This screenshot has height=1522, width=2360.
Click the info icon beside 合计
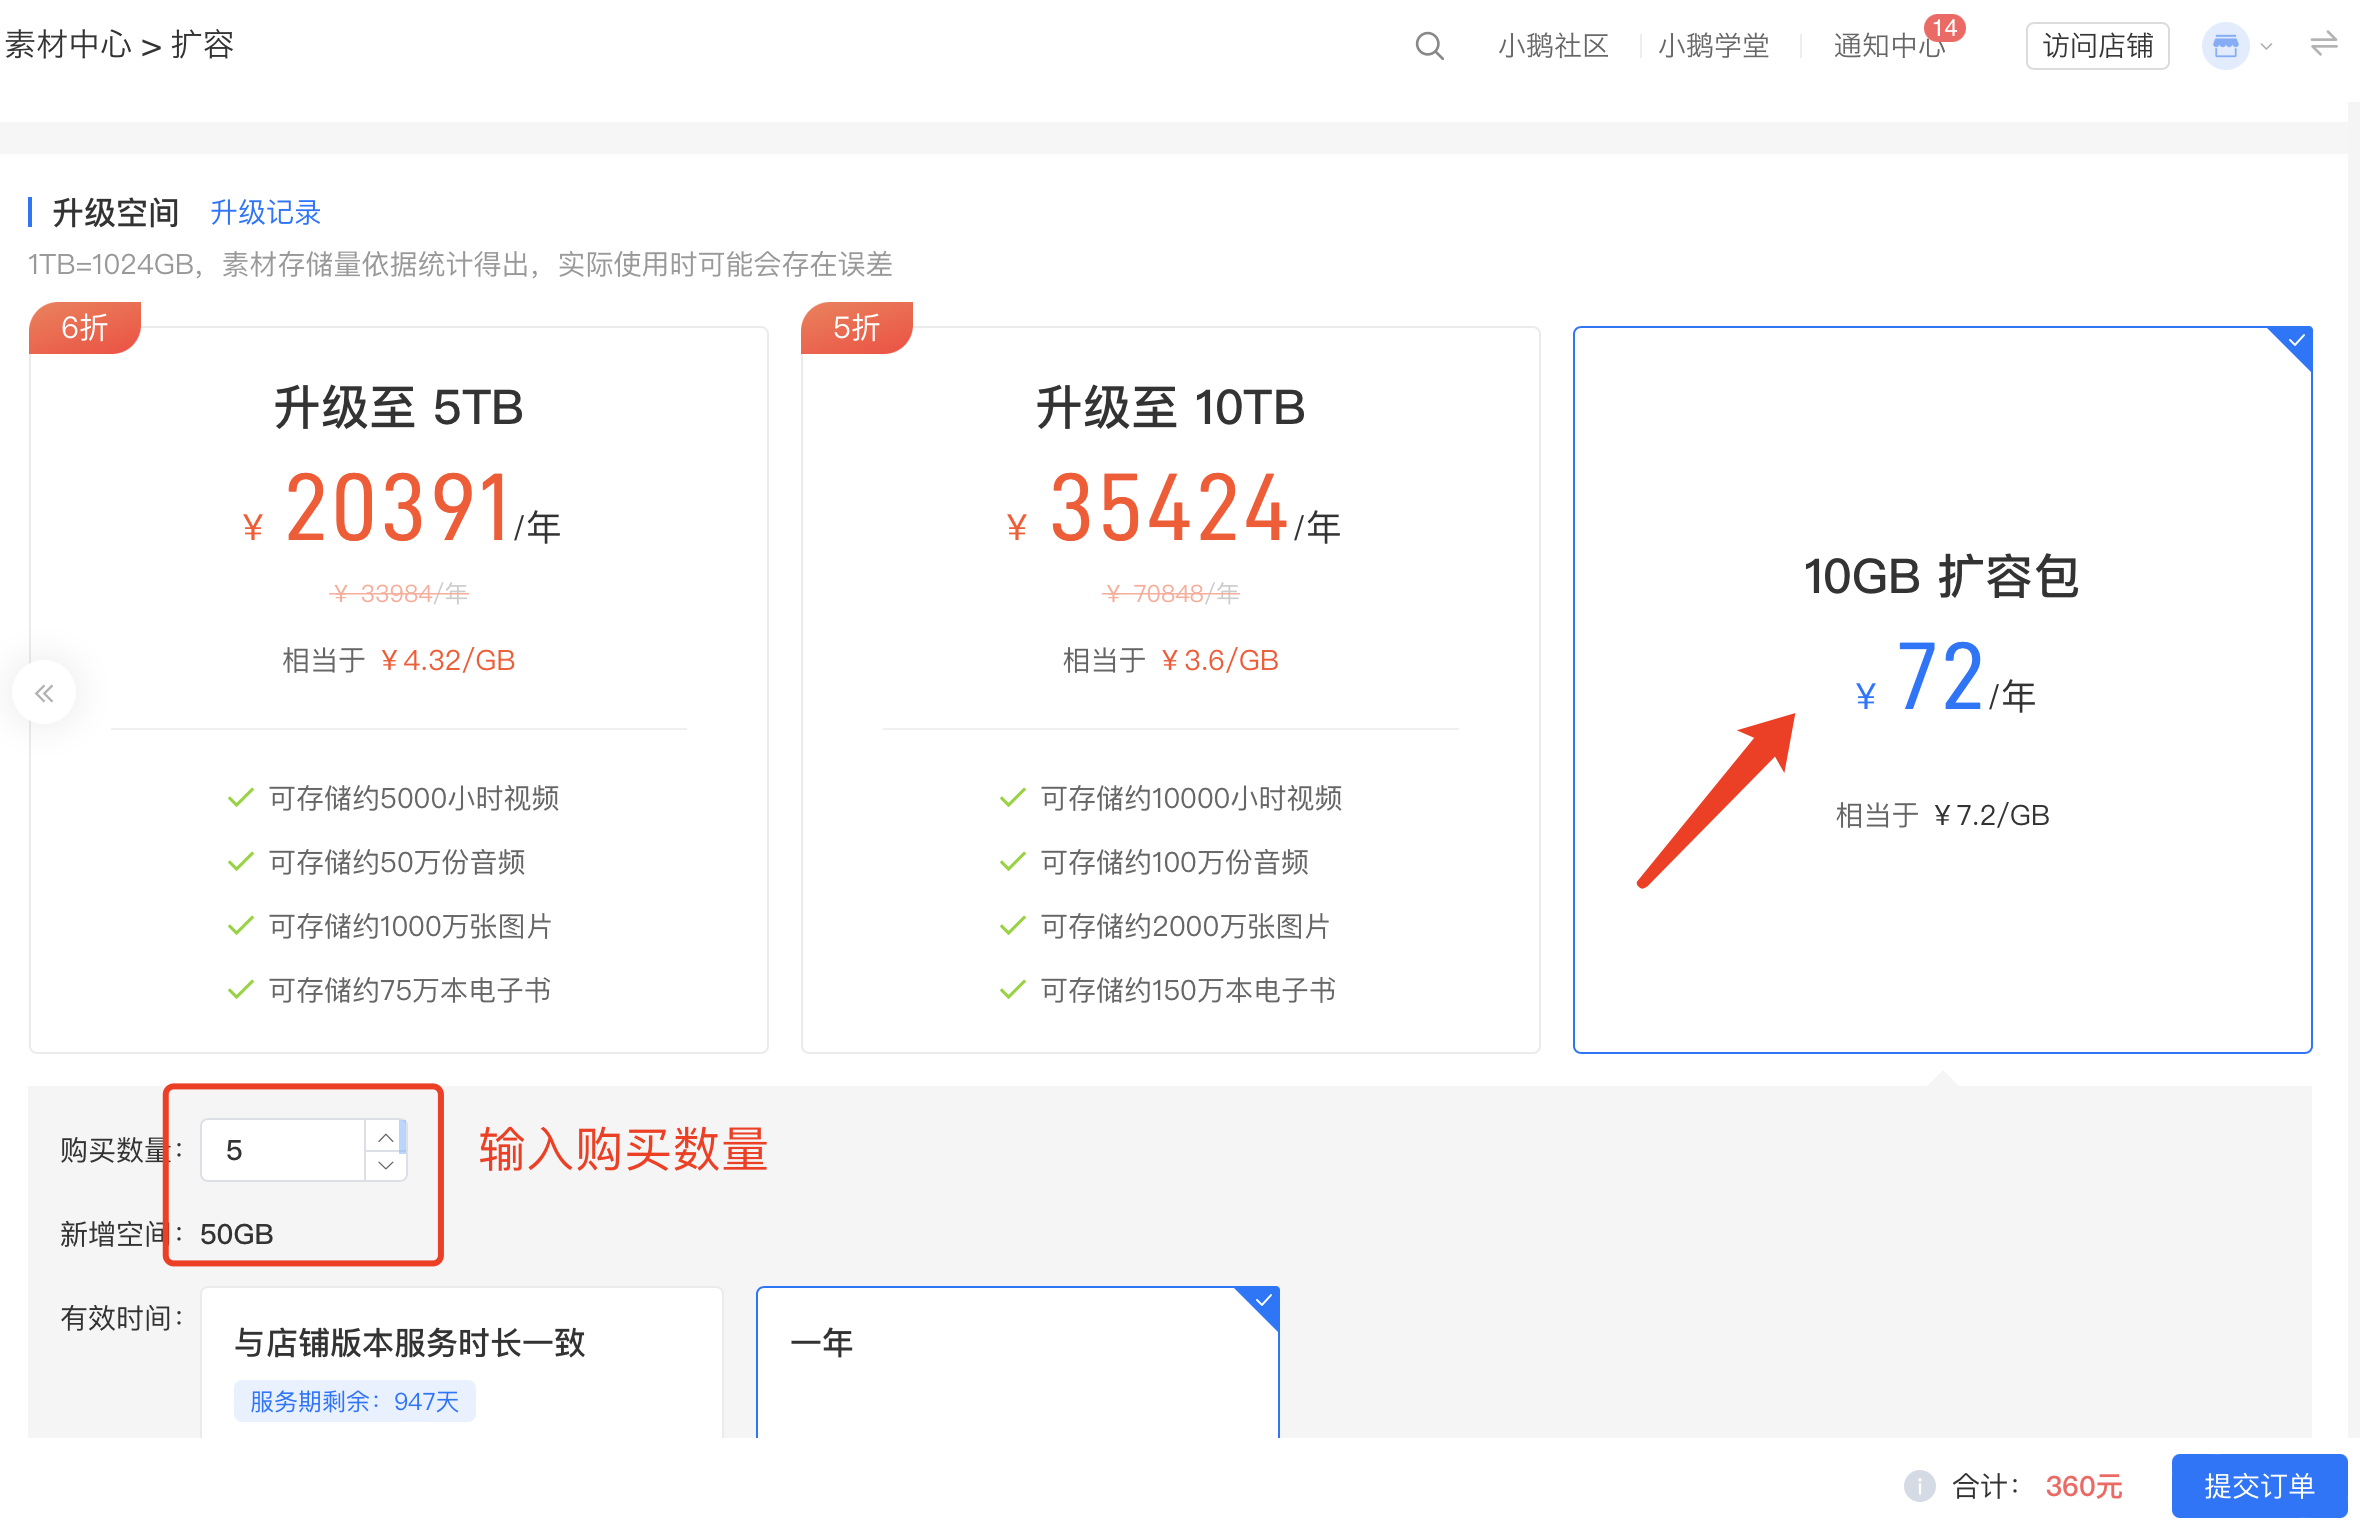[x=1918, y=1486]
